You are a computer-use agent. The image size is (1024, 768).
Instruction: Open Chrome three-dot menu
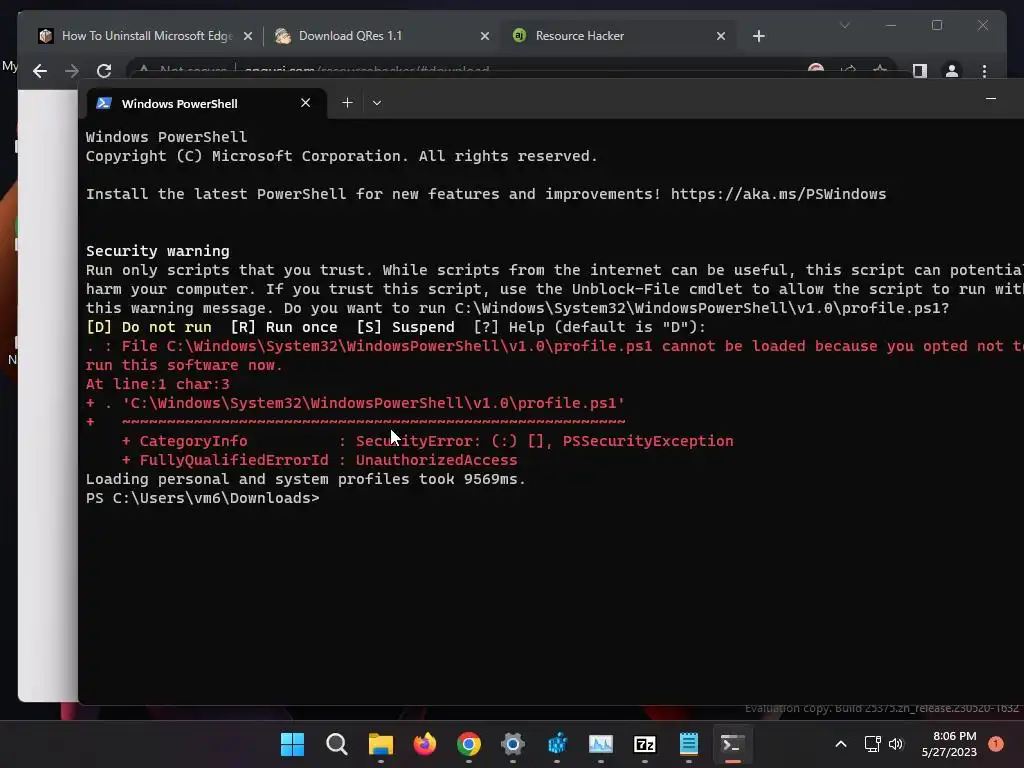click(984, 71)
